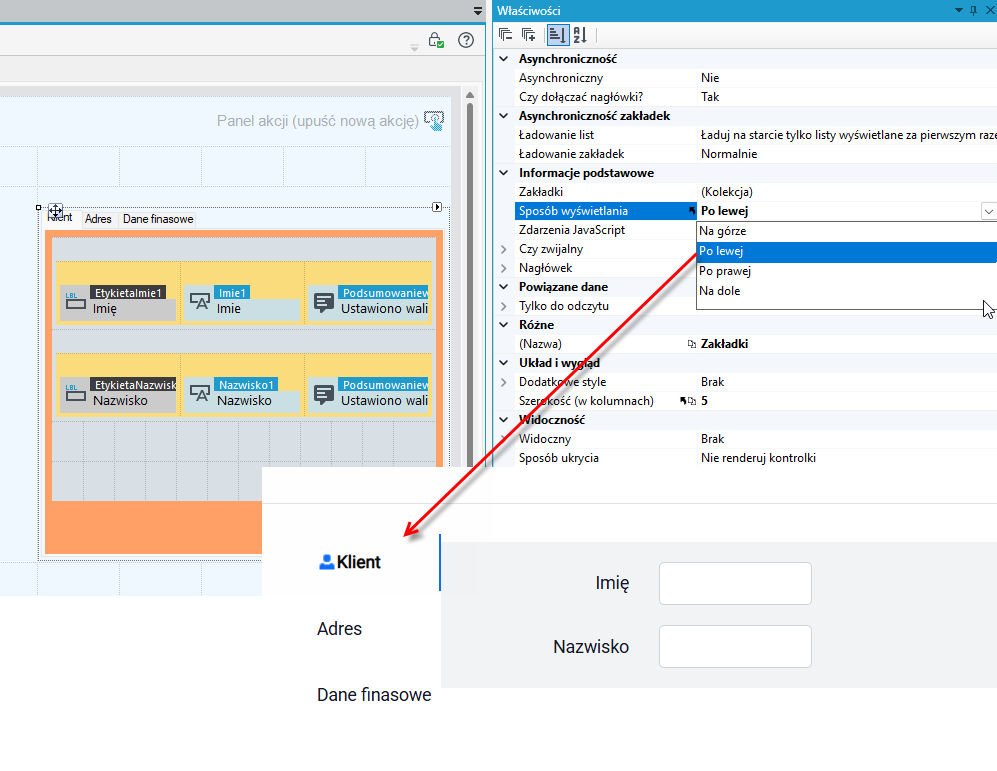
Task: Expand the Nagłówek property
Action: (x=504, y=268)
